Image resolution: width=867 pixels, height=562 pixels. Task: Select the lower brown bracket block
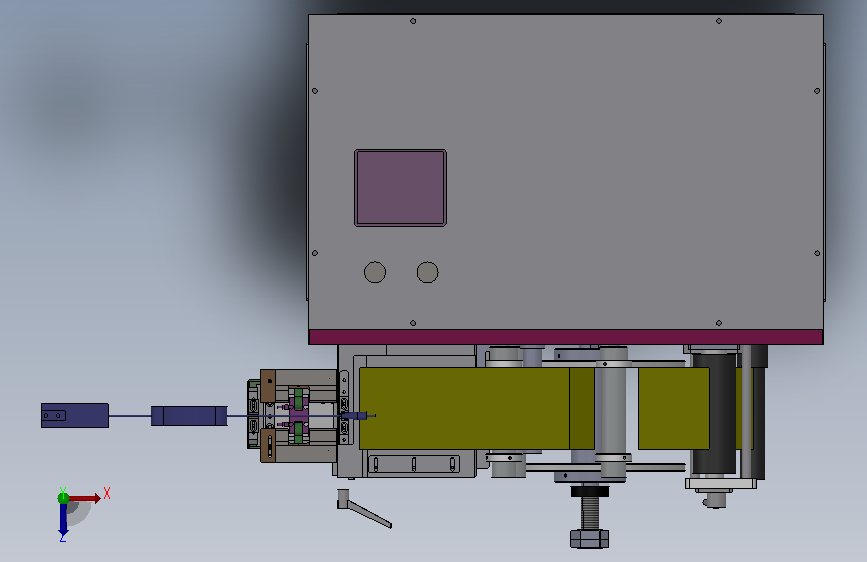[x=268, y=445]
